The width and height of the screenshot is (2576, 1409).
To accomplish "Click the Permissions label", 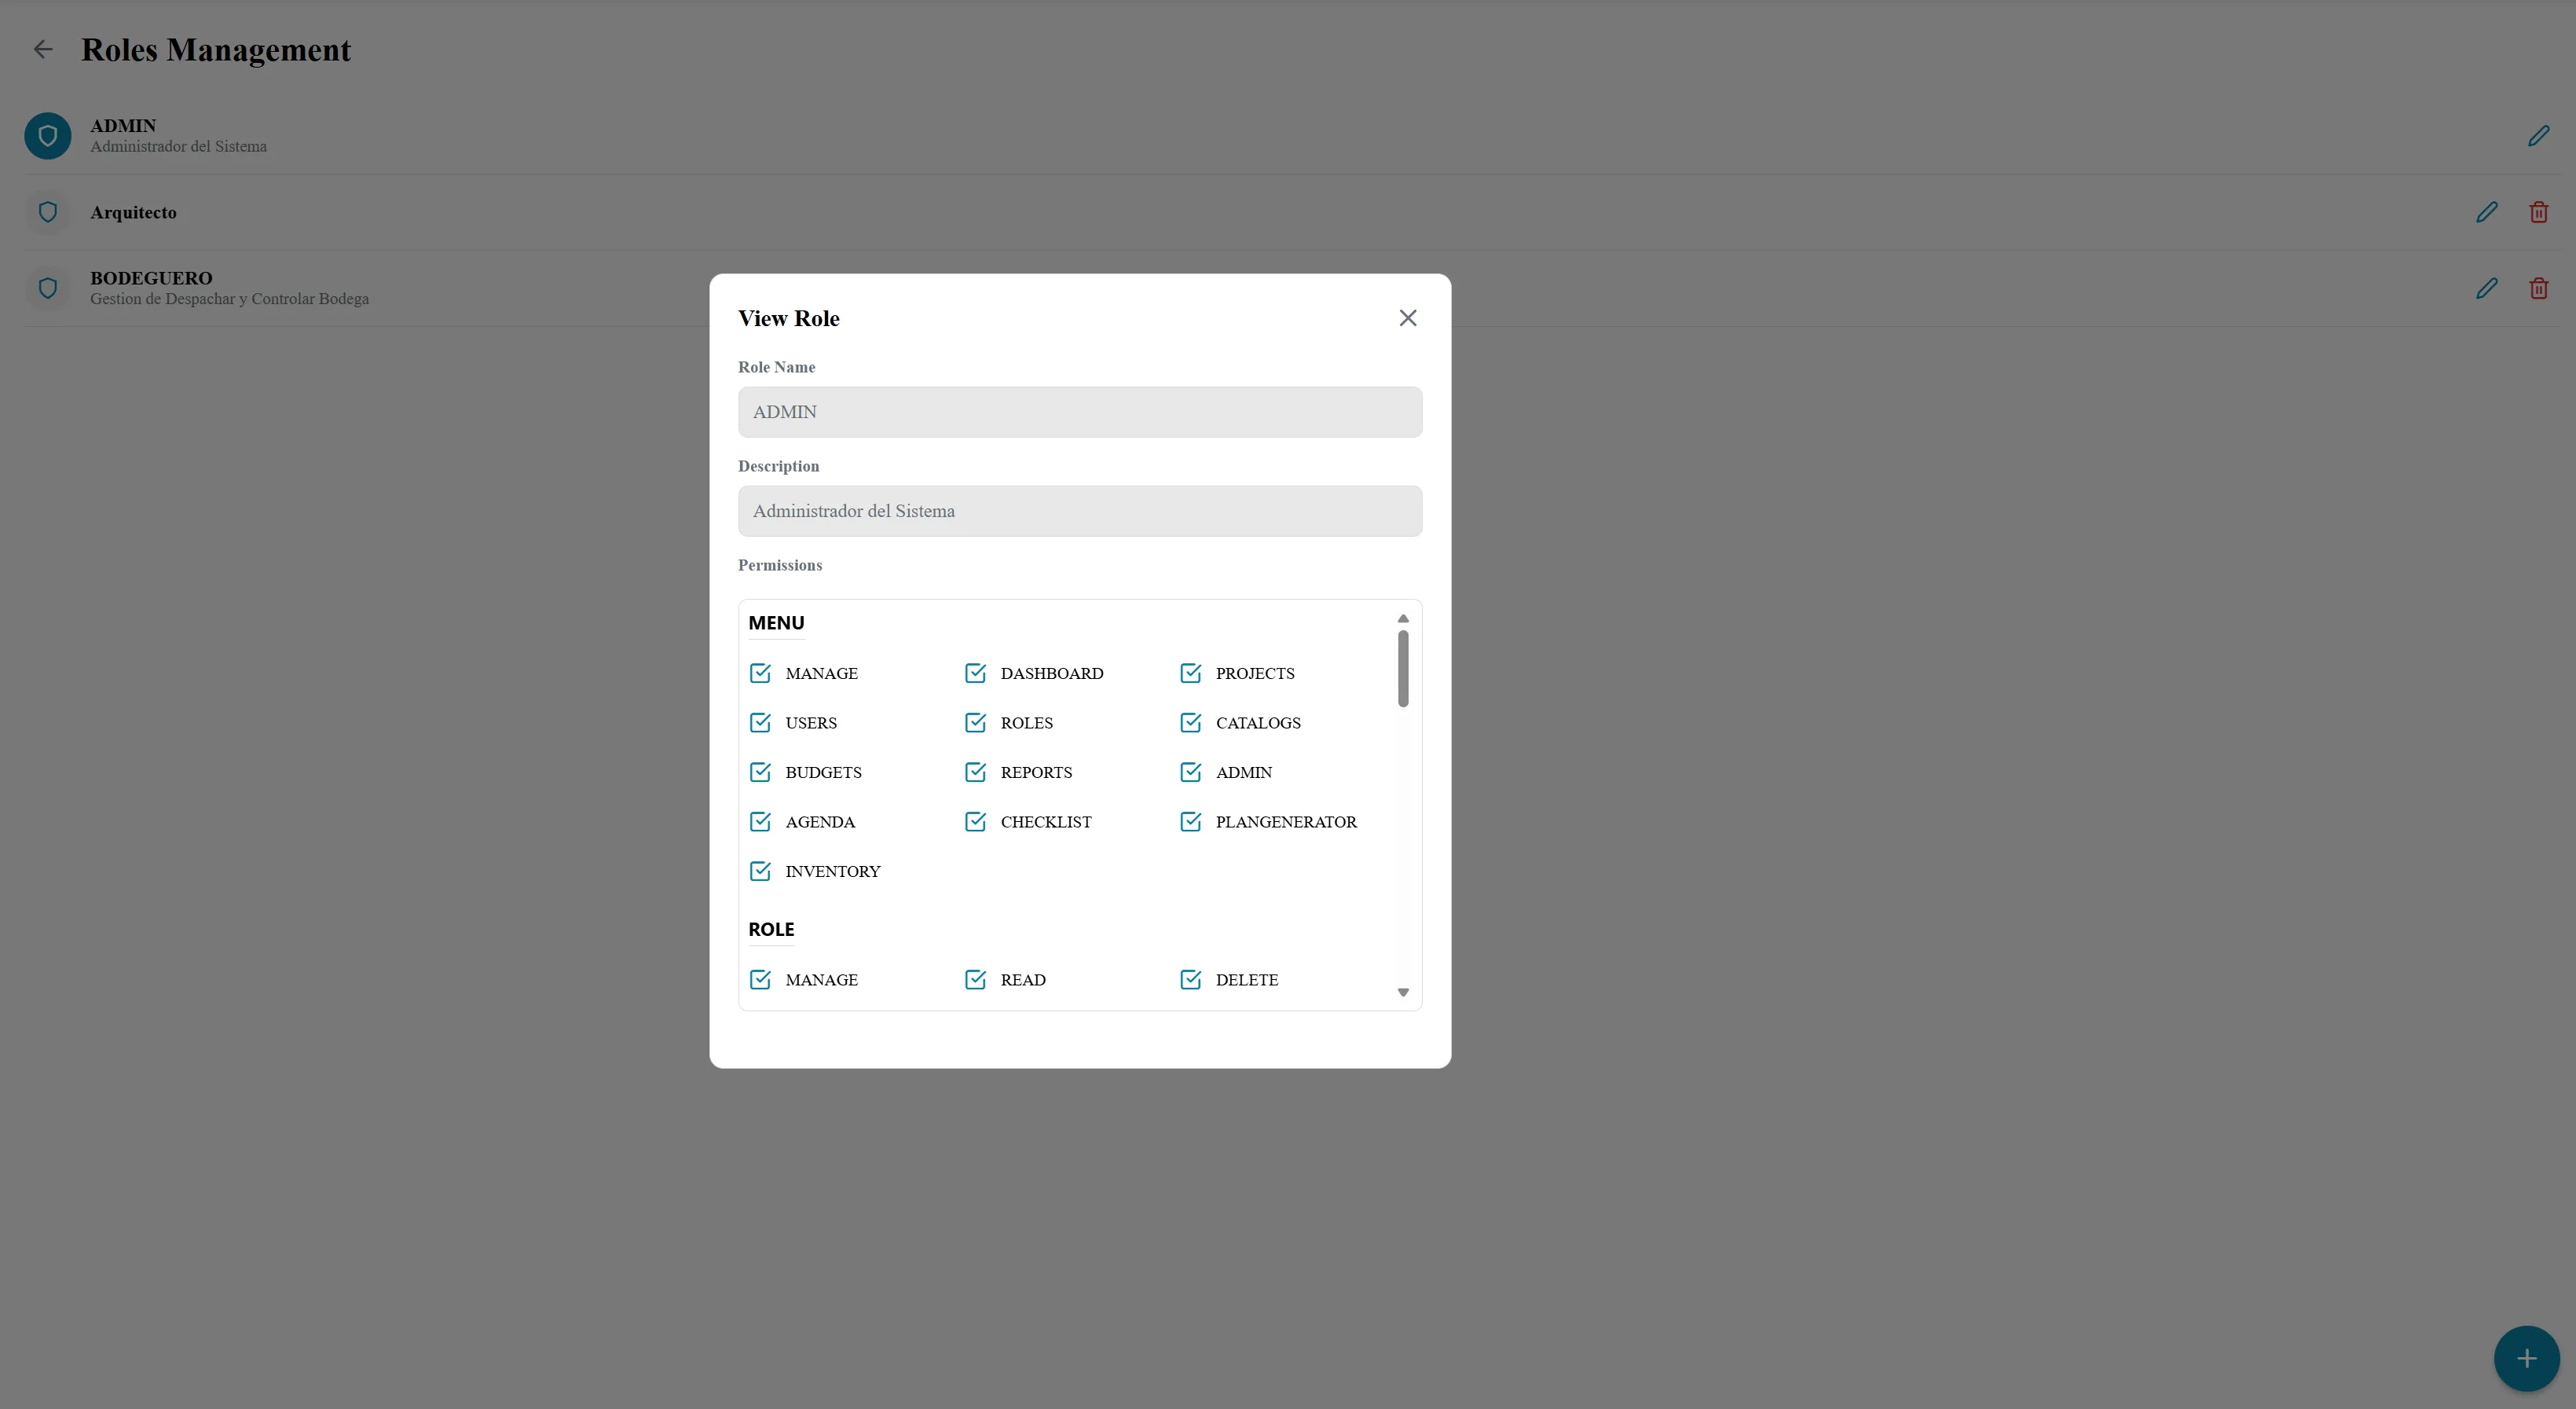I will (780, 565).
